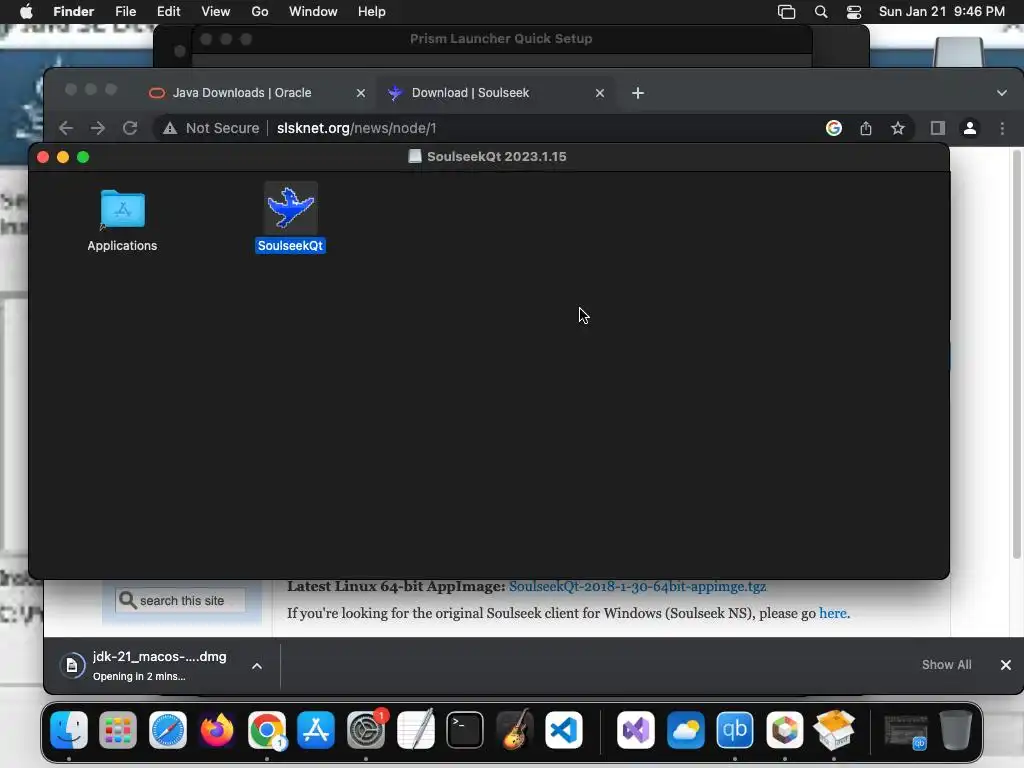Viewport: 1024px width, 768px height.
Task: Open Chrome three-dot menu
Action: [x=1002, y=128]
